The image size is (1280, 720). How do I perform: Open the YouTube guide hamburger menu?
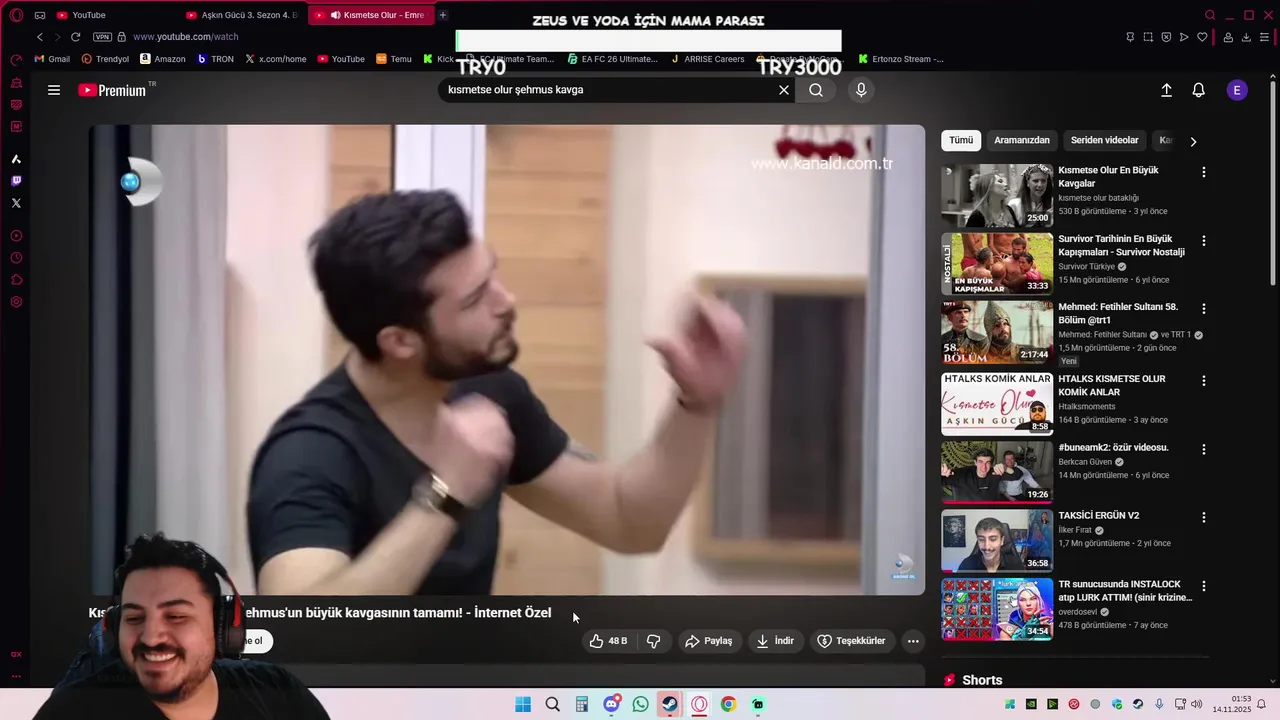pos(54,90)
